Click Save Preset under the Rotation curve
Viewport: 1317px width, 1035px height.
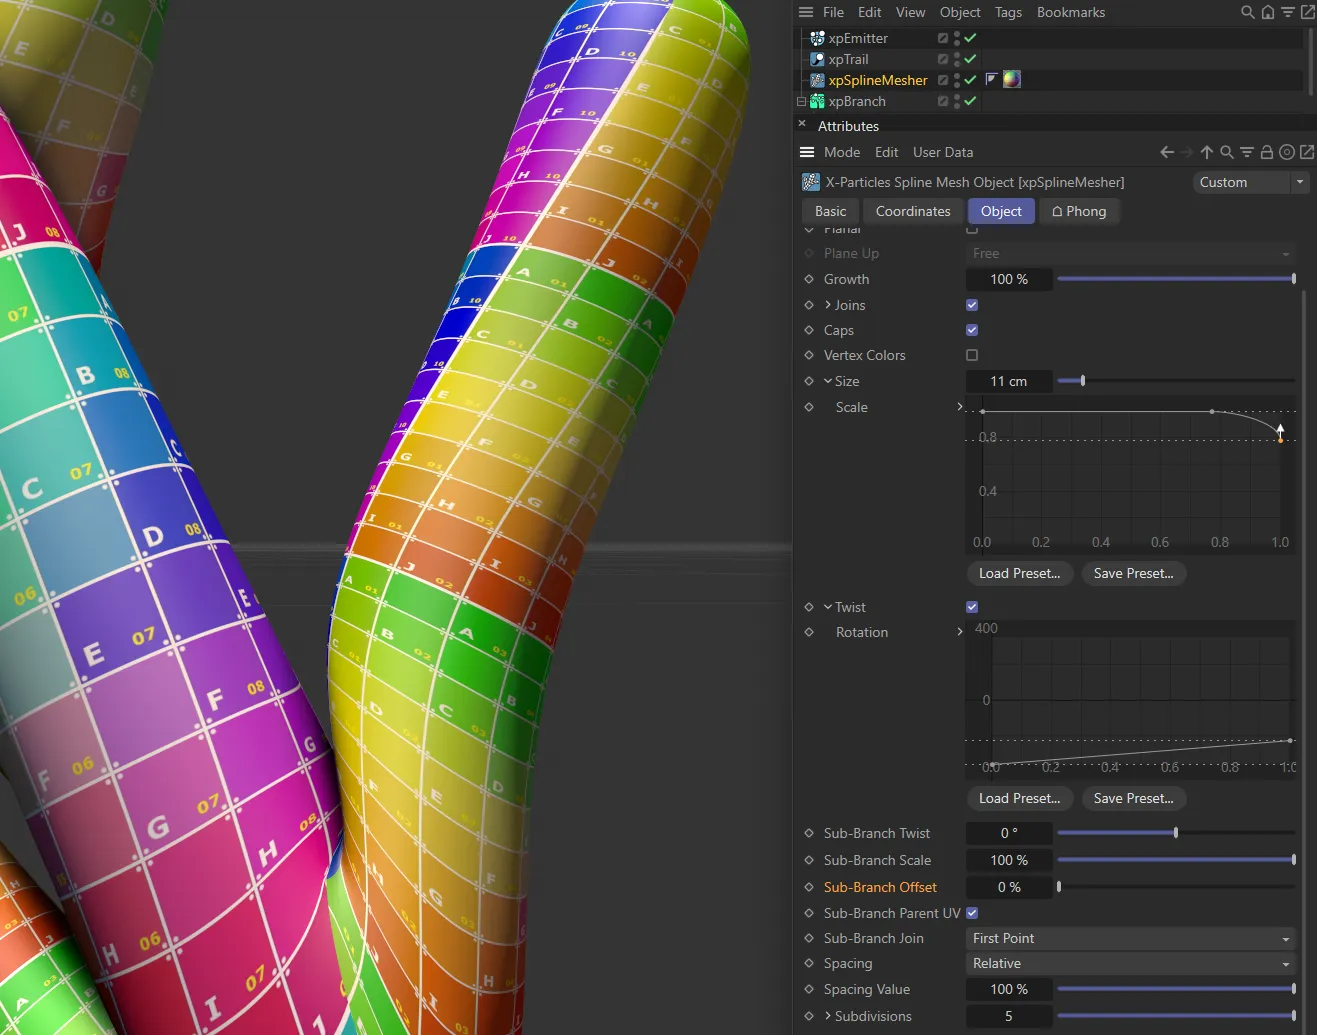click(1133, 798)
